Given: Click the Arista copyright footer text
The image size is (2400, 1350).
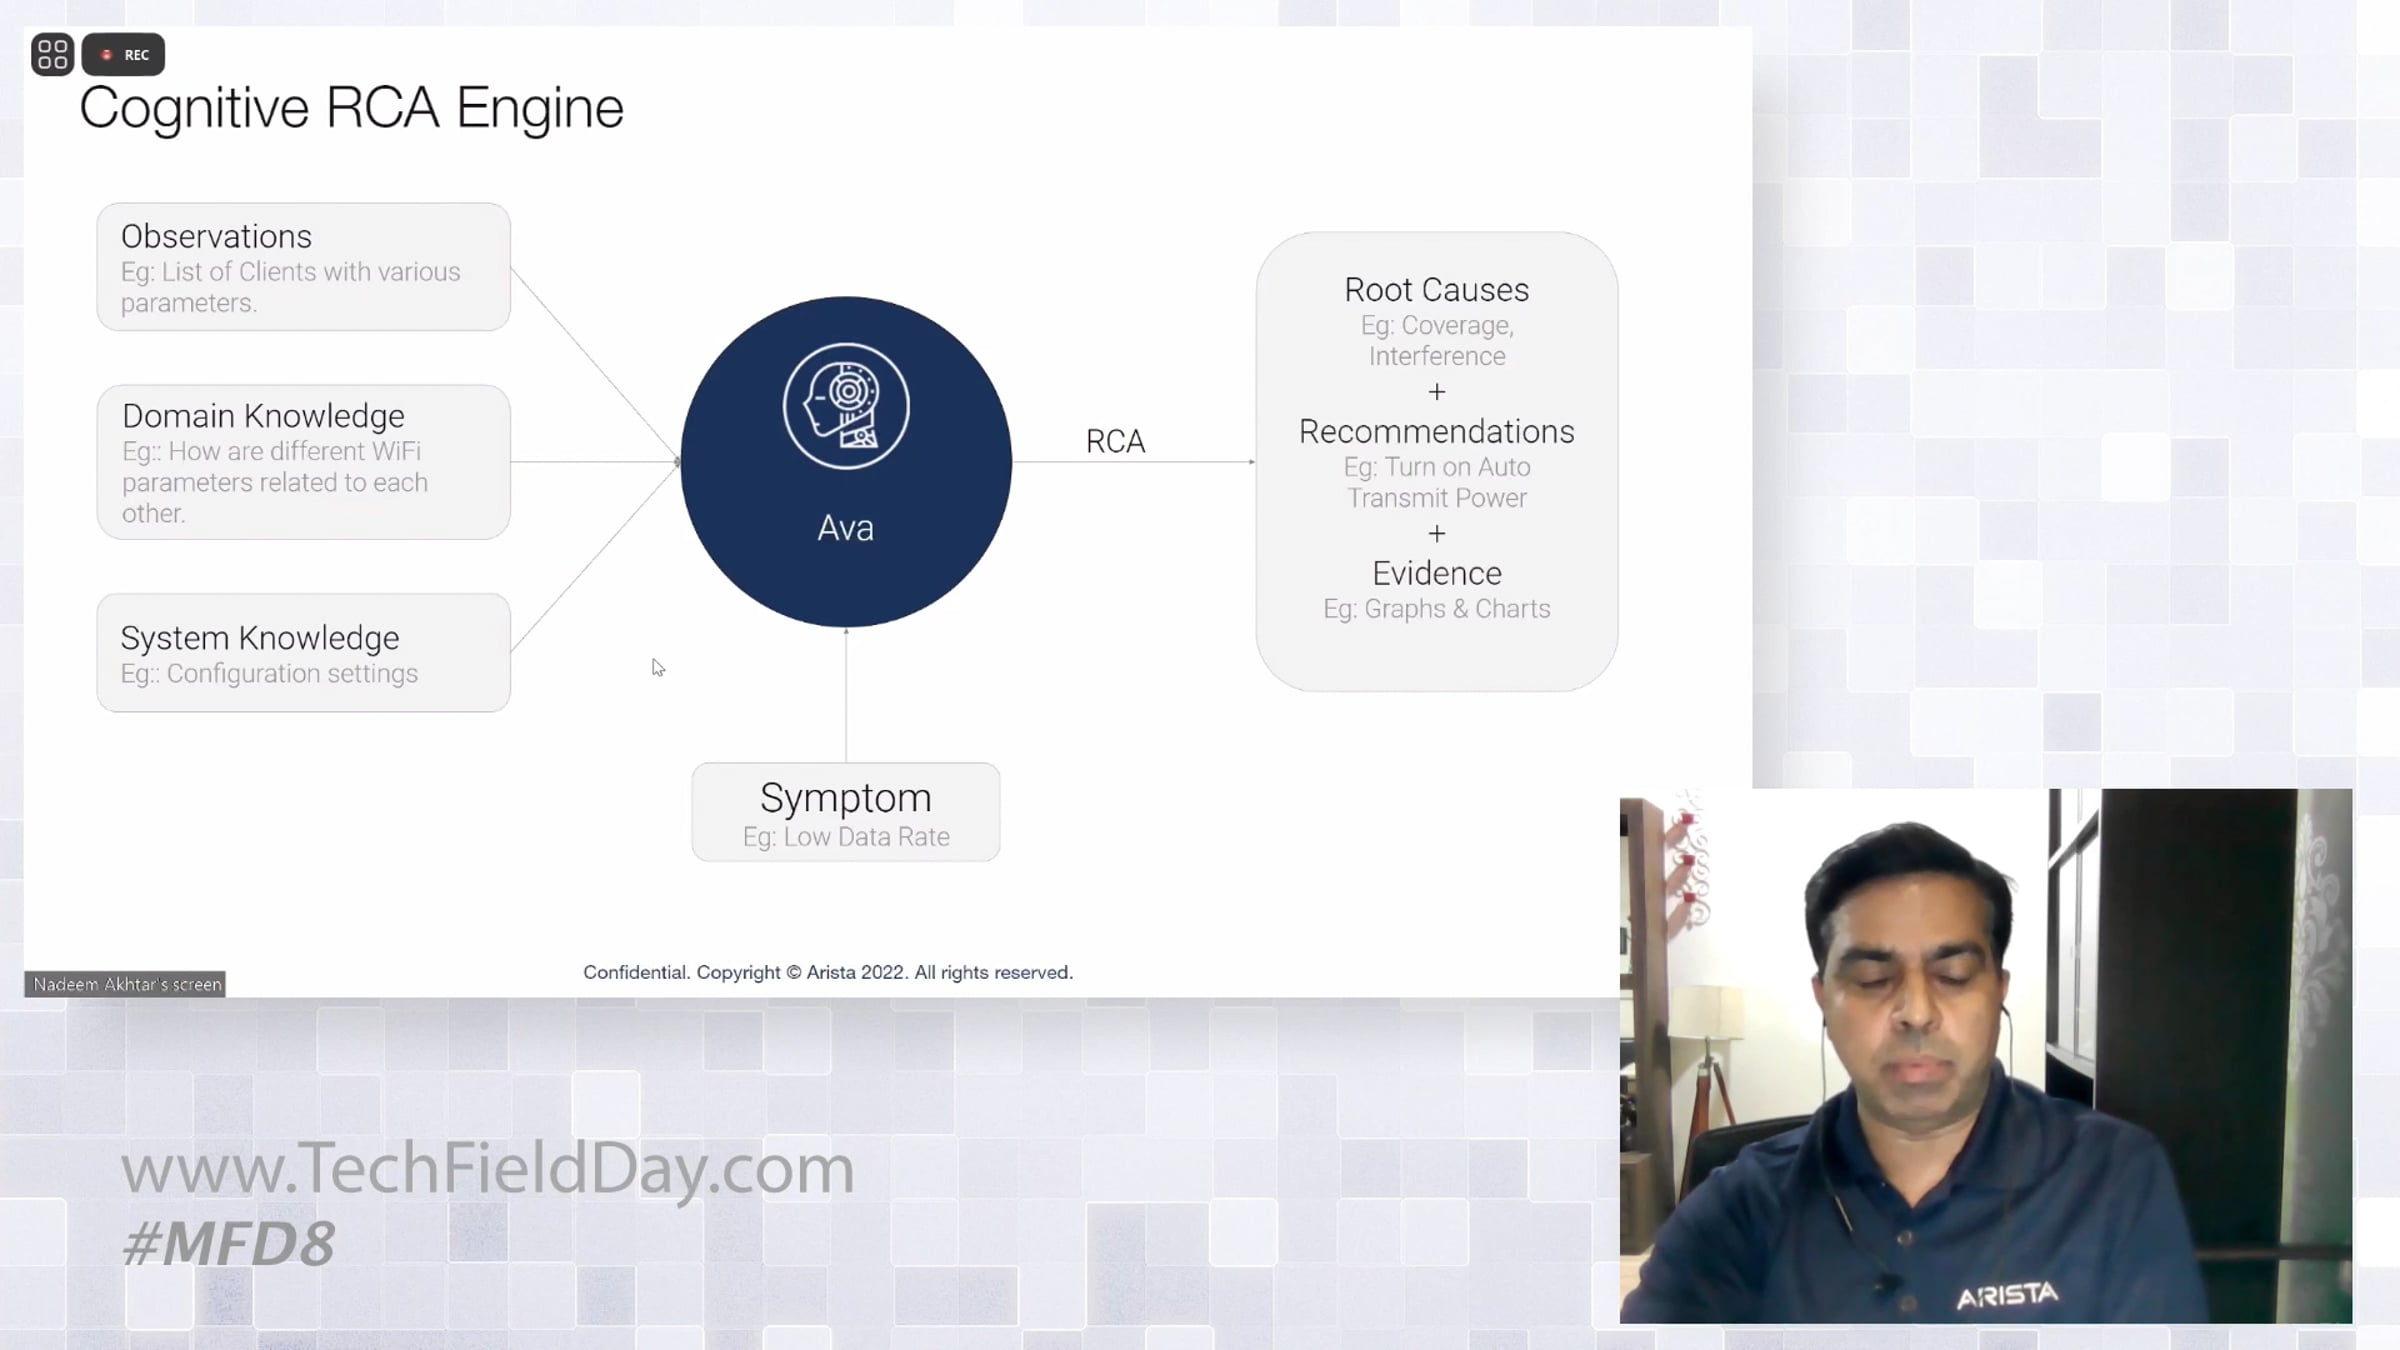Looking at the screenshot, I should tap(828, 972).
